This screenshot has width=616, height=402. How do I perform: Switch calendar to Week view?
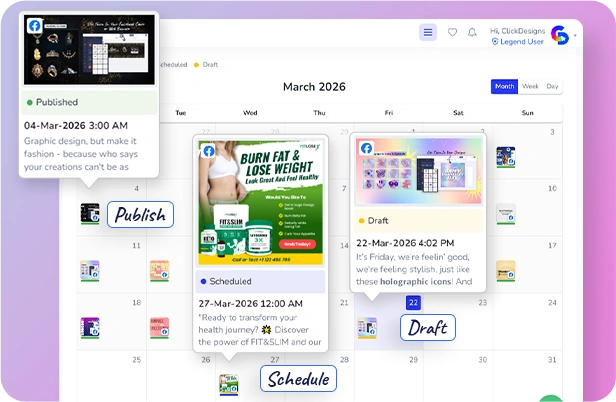pyautogui.click(x=530, y=86)
